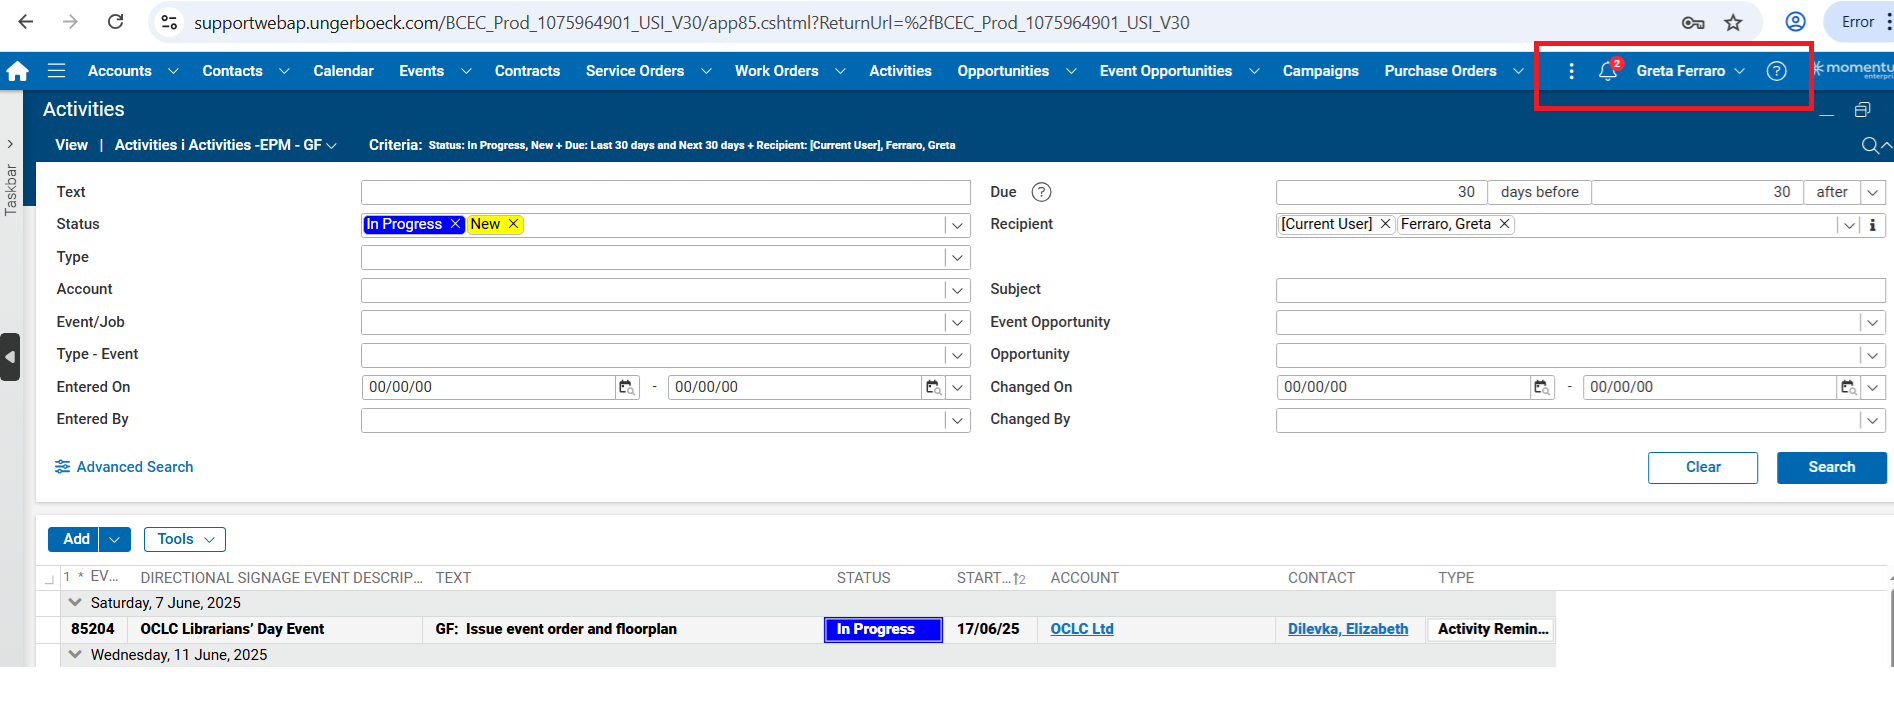
Task: Open the Status dropdown arrow
Action: click(957, 225)
